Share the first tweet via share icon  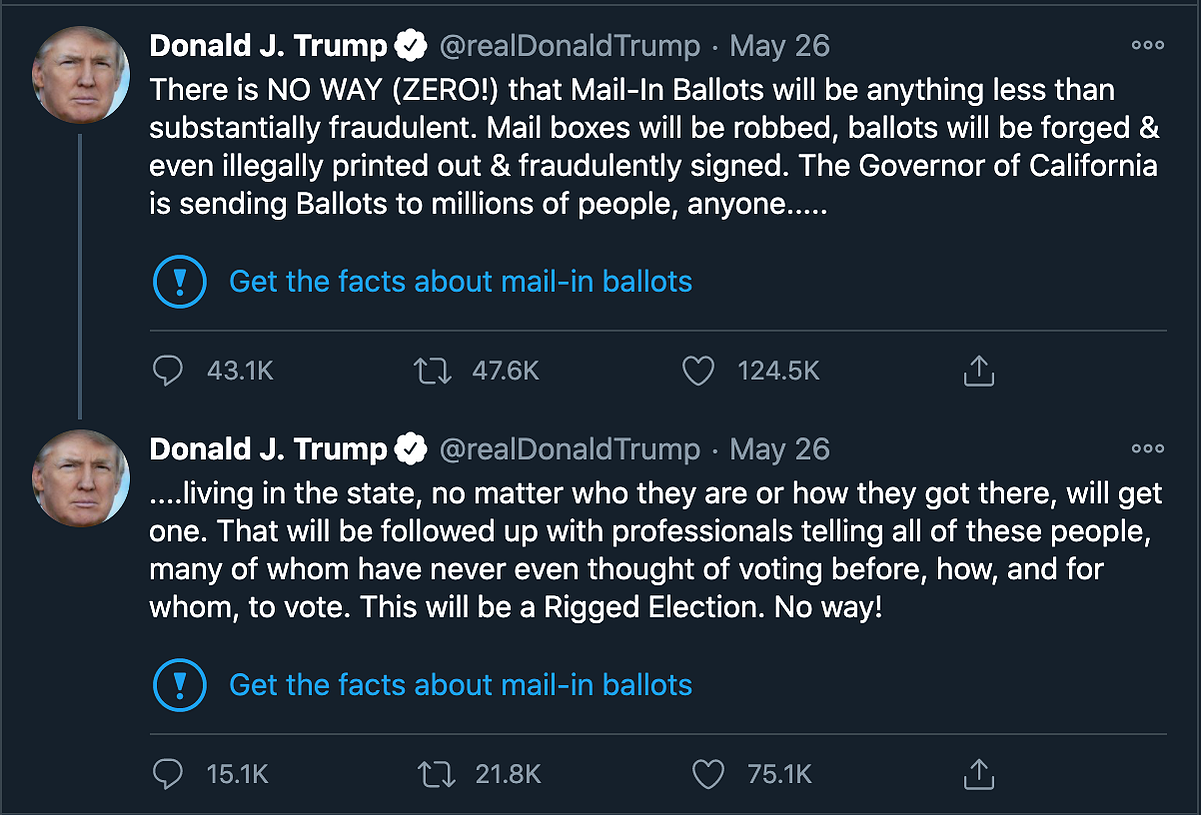point(978,371)
